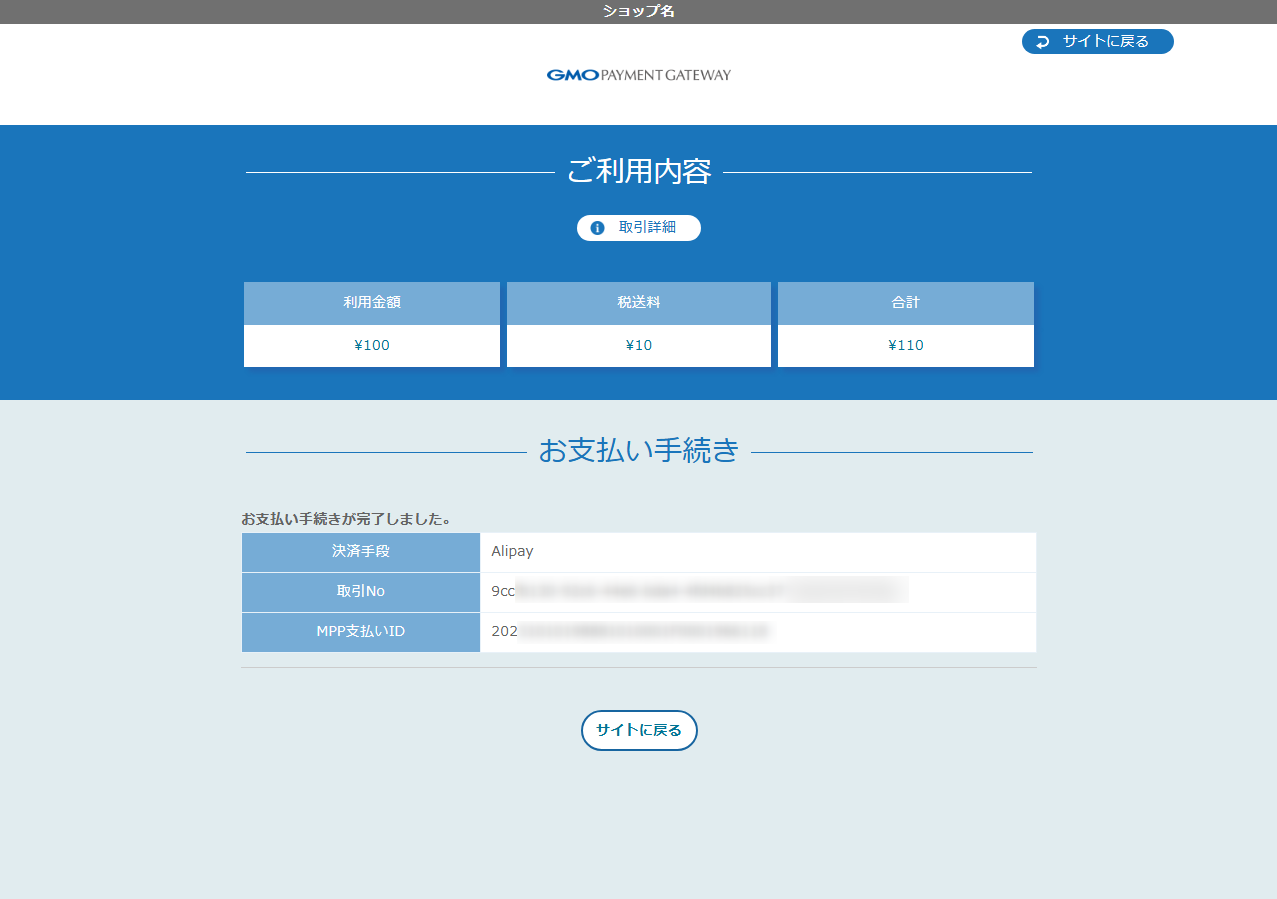Select the ショップ名 header bar
This screenshot has width=1277, height=899.
[638, 12]
